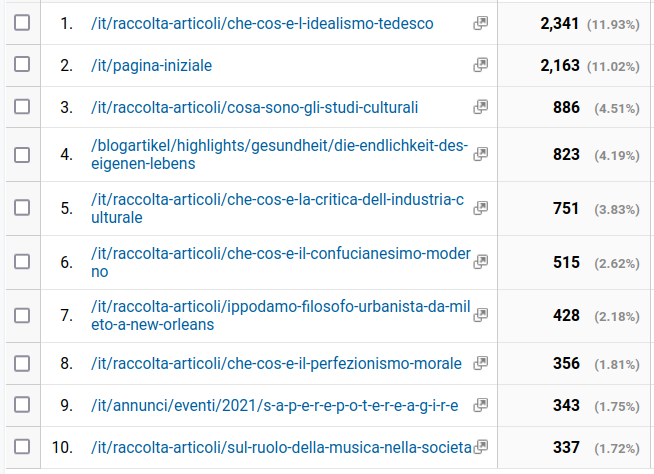The height and width of the screenshot is (474, 654).
Task: Open the che-cos-e-l-idealismo-tedesco page link
Action: tap(262, 24)
